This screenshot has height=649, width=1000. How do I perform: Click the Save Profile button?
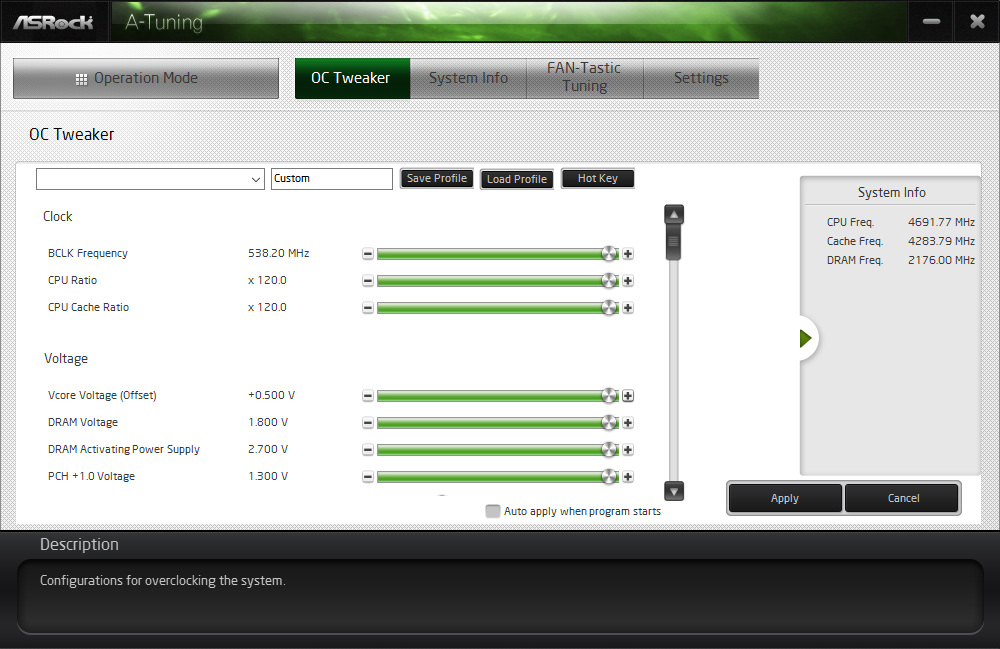pos(437,179)
